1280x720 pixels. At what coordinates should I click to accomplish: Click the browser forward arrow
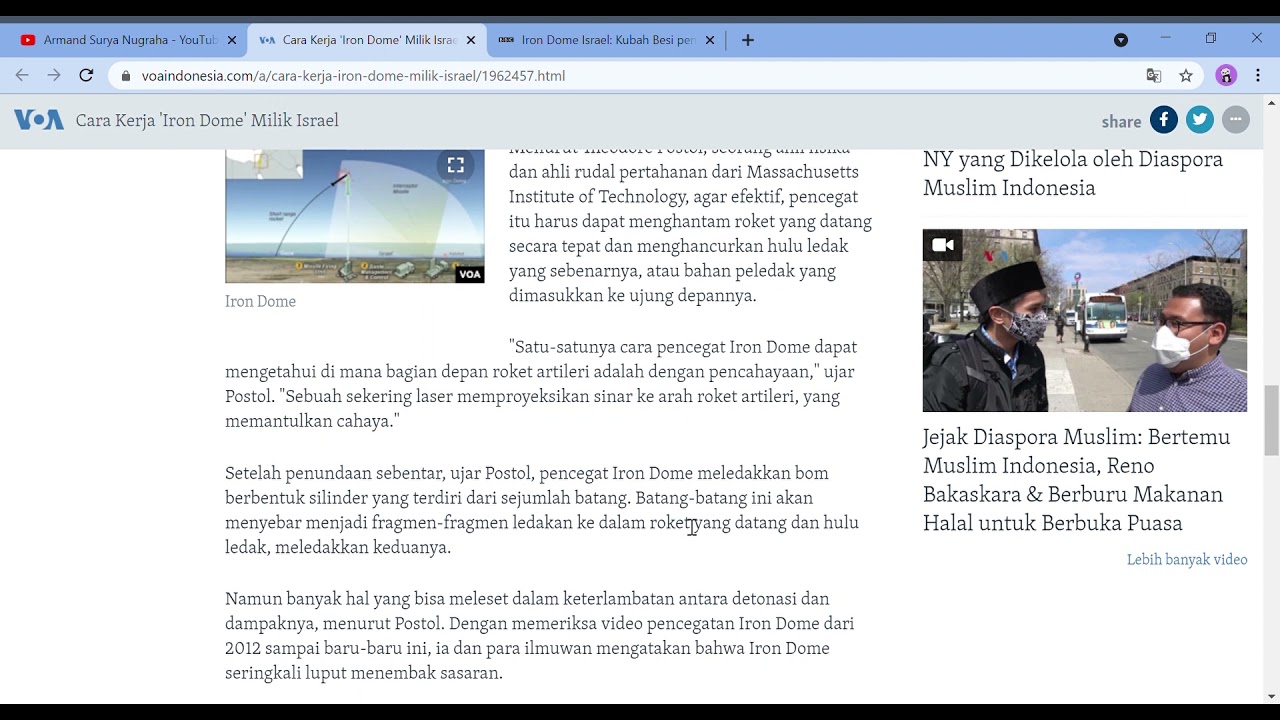[54, 75]
